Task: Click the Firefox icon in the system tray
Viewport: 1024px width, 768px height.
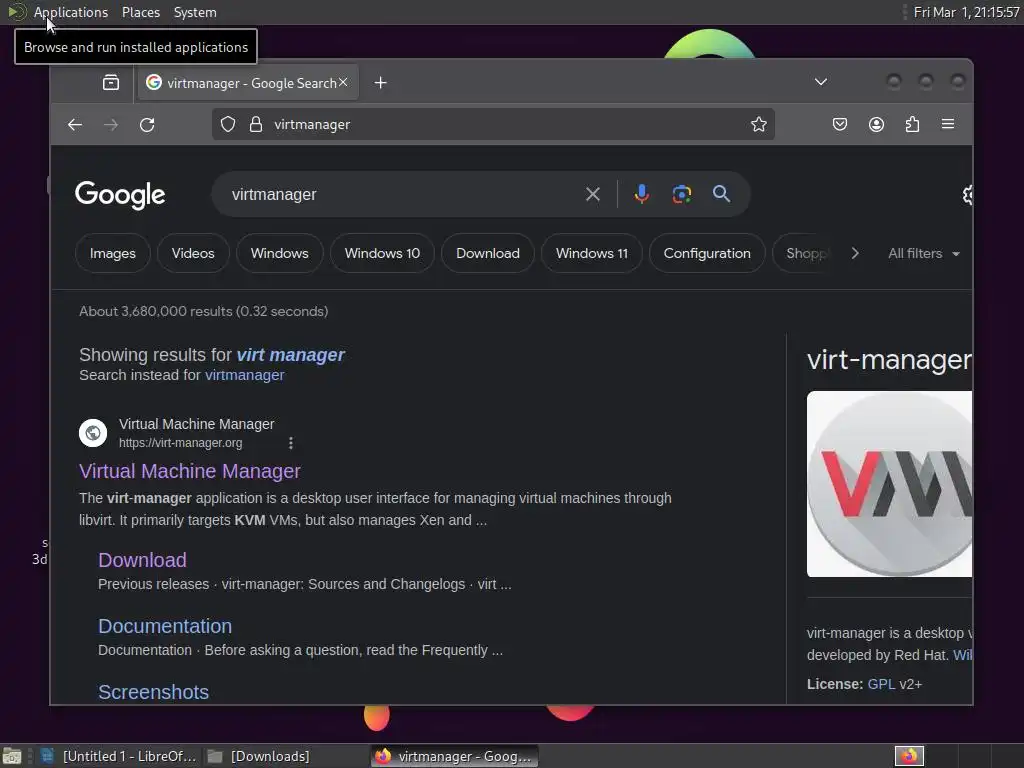Action: (x=909, y=756)
